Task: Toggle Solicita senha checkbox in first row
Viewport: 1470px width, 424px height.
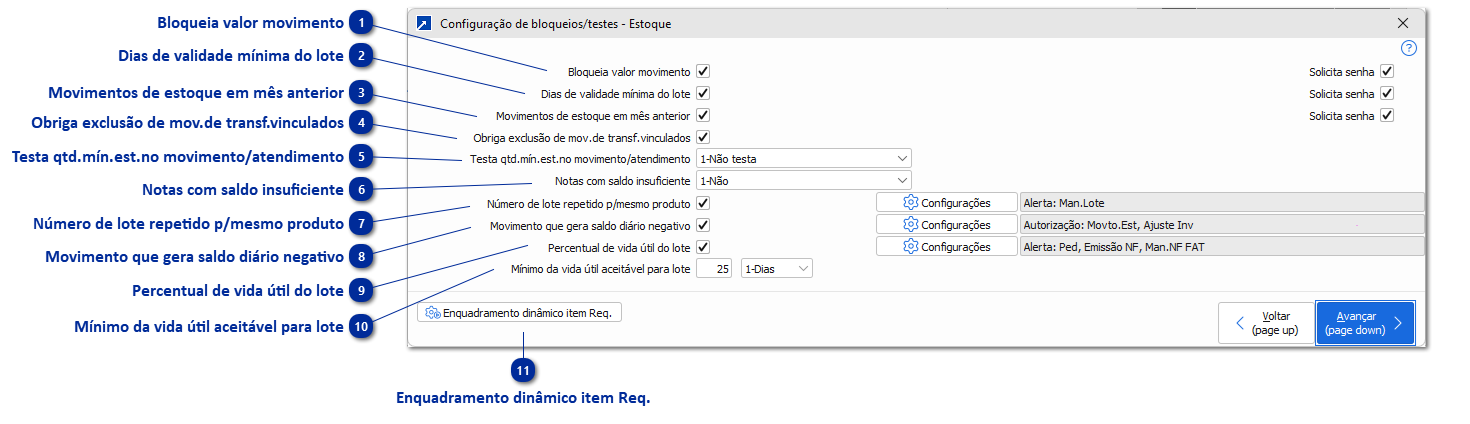Action: coord(1386,72)
